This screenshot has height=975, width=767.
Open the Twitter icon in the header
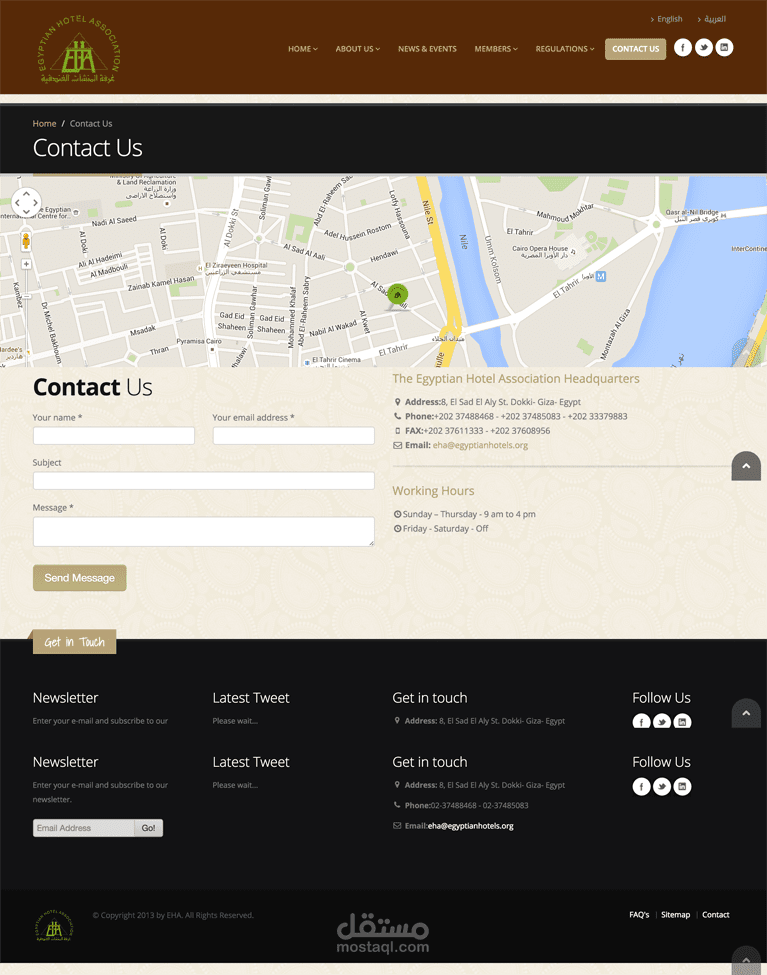coord(704,48)
